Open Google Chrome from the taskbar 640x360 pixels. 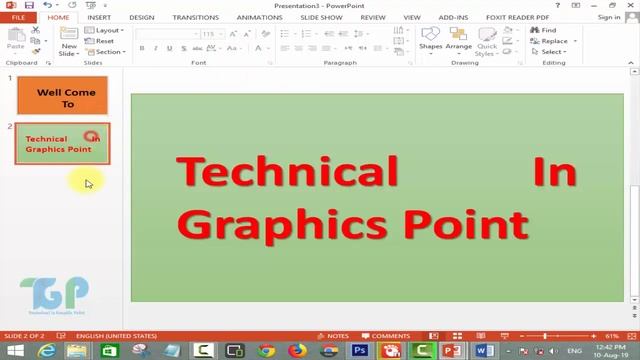(x=266, y=351)
